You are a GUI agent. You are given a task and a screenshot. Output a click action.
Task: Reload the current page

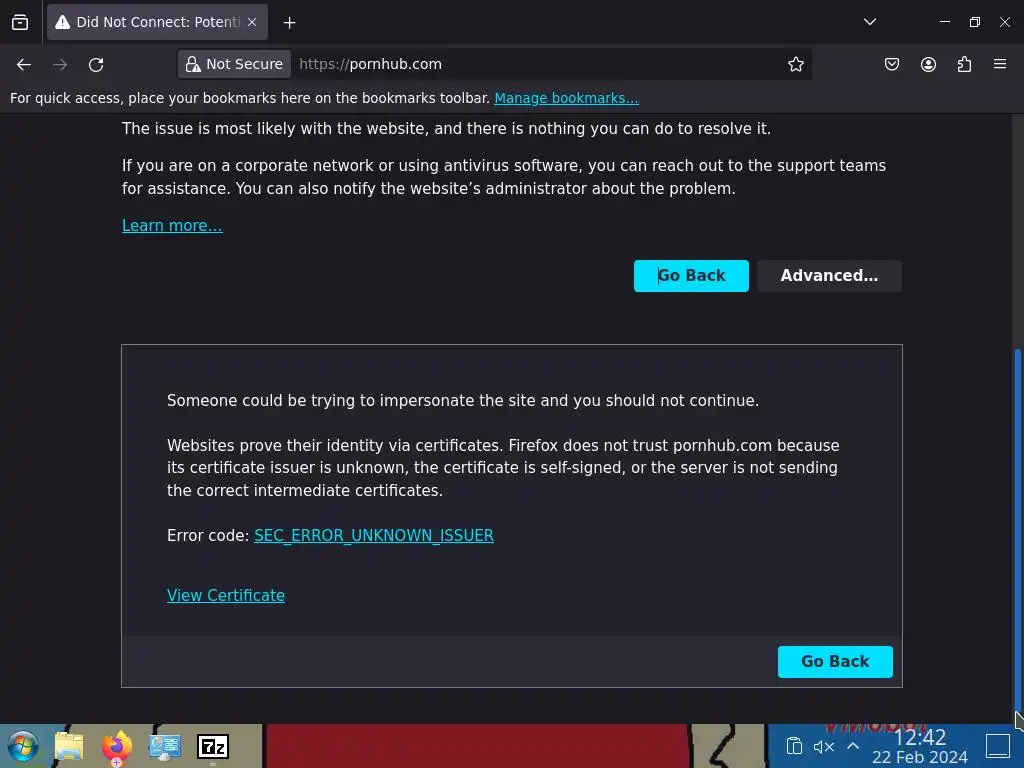pyautogui.click(x=96, y=65)
